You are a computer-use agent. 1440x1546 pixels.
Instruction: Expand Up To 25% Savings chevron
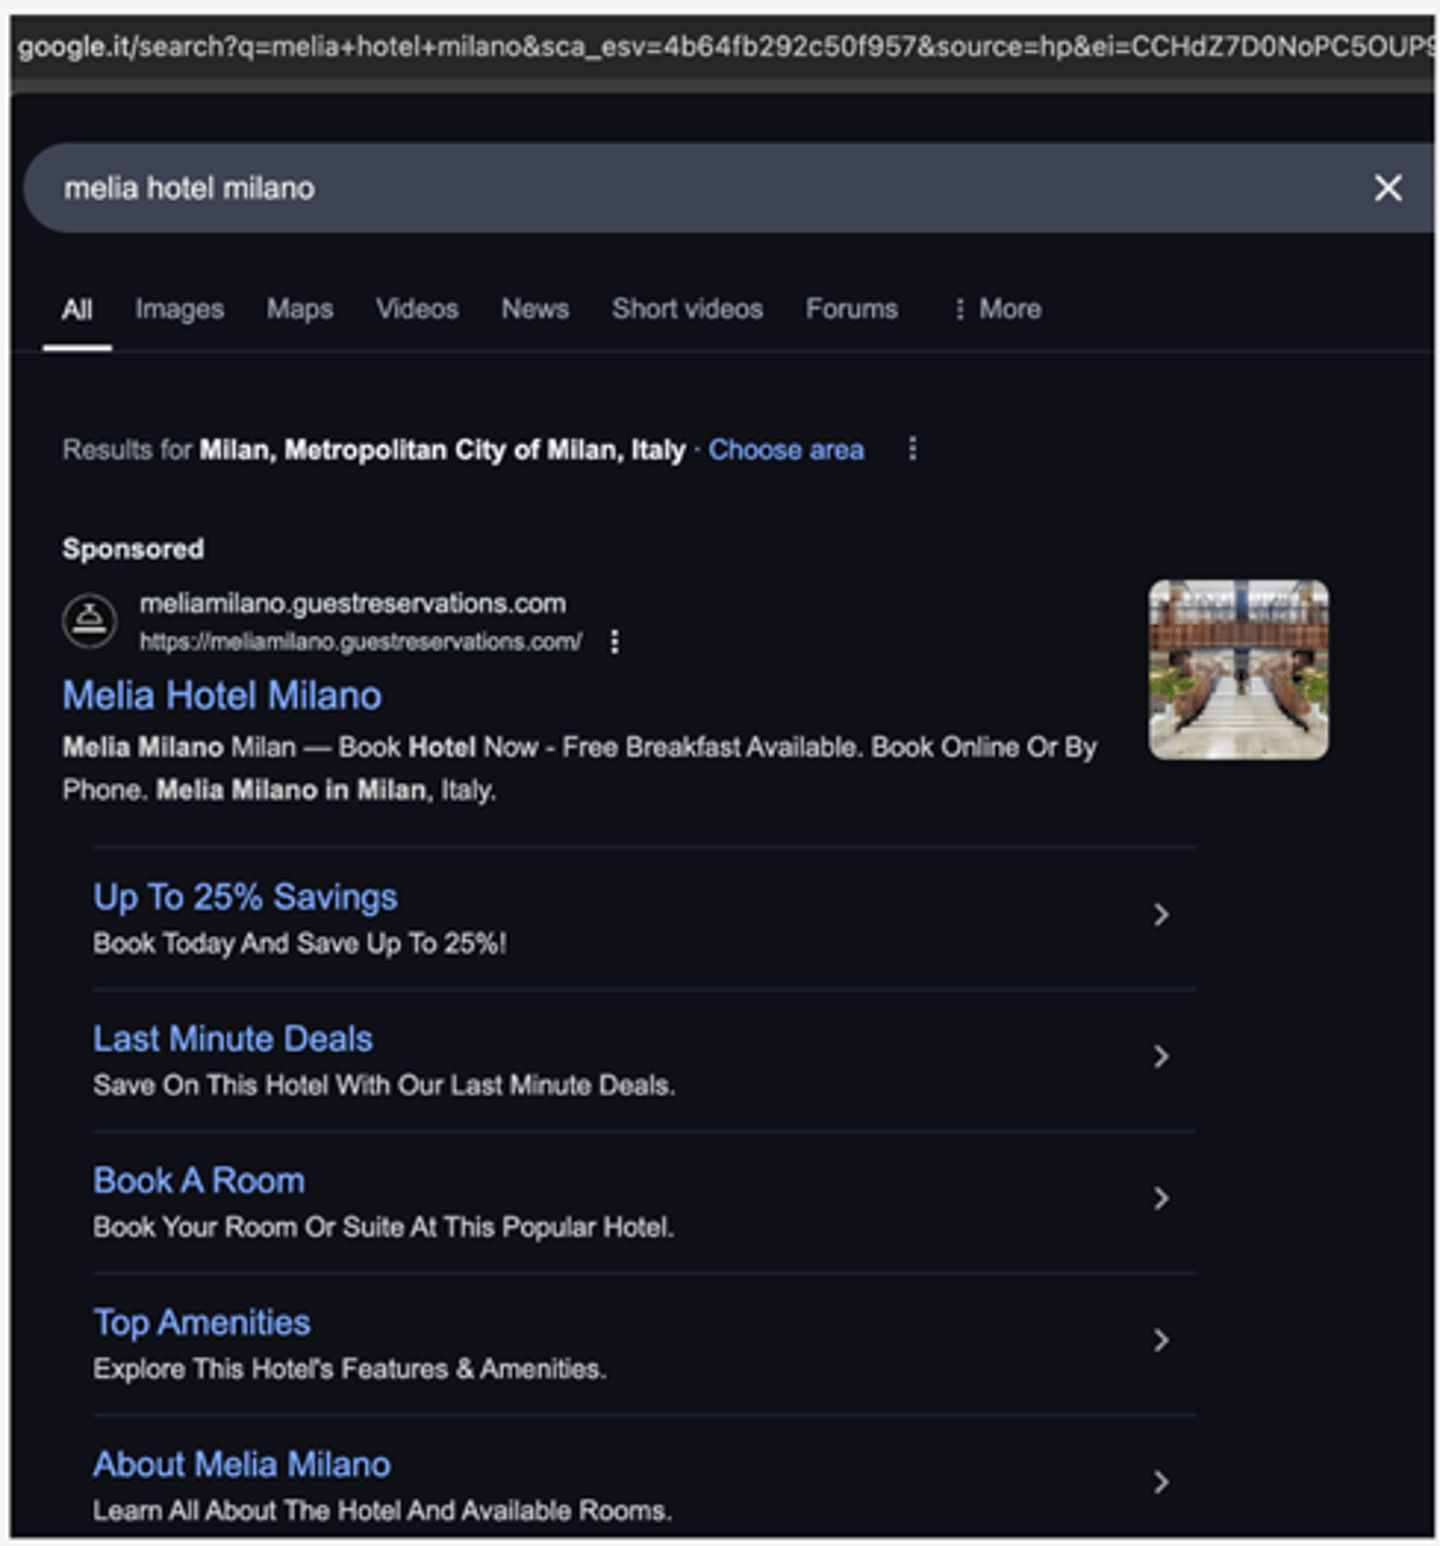click(x=1161, y=915)
